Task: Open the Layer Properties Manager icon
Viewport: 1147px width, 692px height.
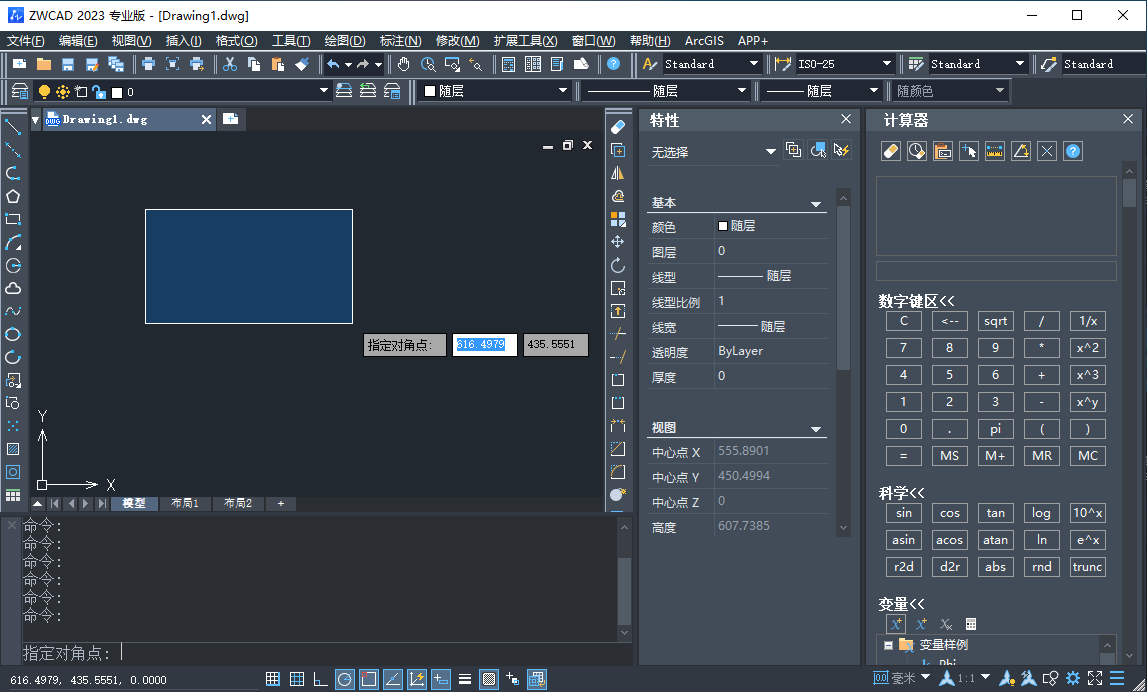Action: (x=20, y=91)
